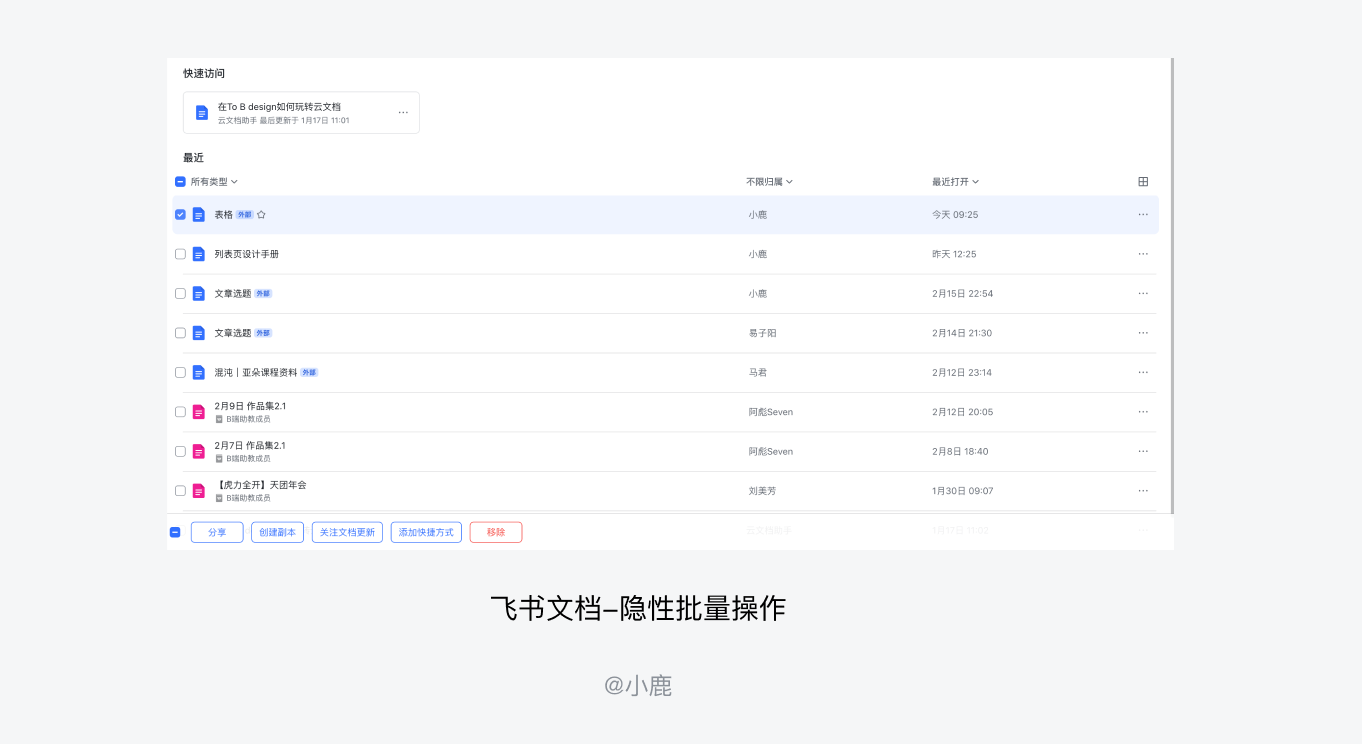Image resolution: width=1362 pixels, height=744 pixels.
Task: Switch to grid view layout
Action: click(1143, 182)
